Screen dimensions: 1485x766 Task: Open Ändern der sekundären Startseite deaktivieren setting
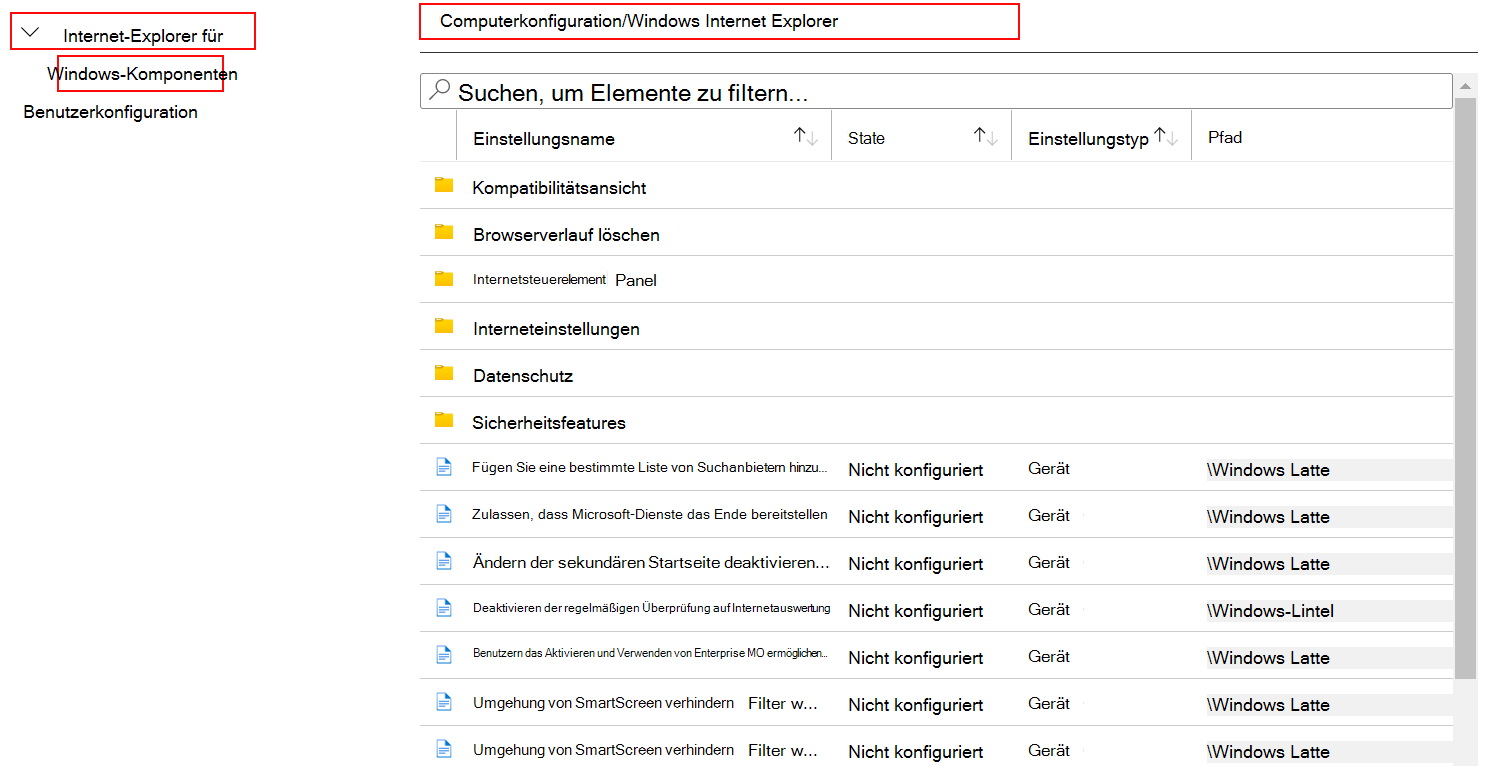(x=651, y=562)
